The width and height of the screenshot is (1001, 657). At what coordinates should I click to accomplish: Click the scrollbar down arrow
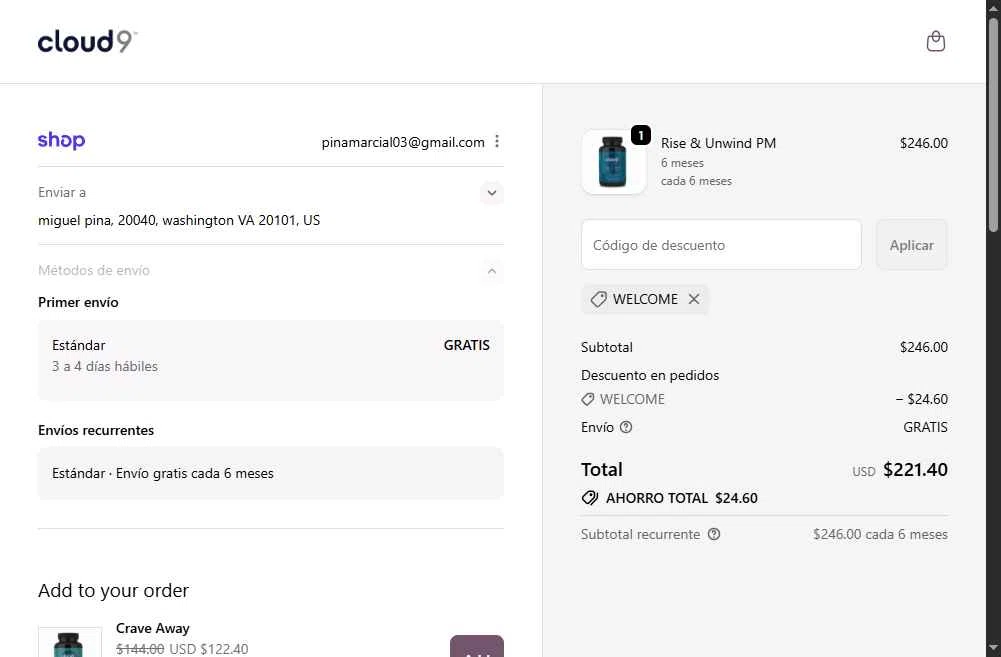pos(993,649)
